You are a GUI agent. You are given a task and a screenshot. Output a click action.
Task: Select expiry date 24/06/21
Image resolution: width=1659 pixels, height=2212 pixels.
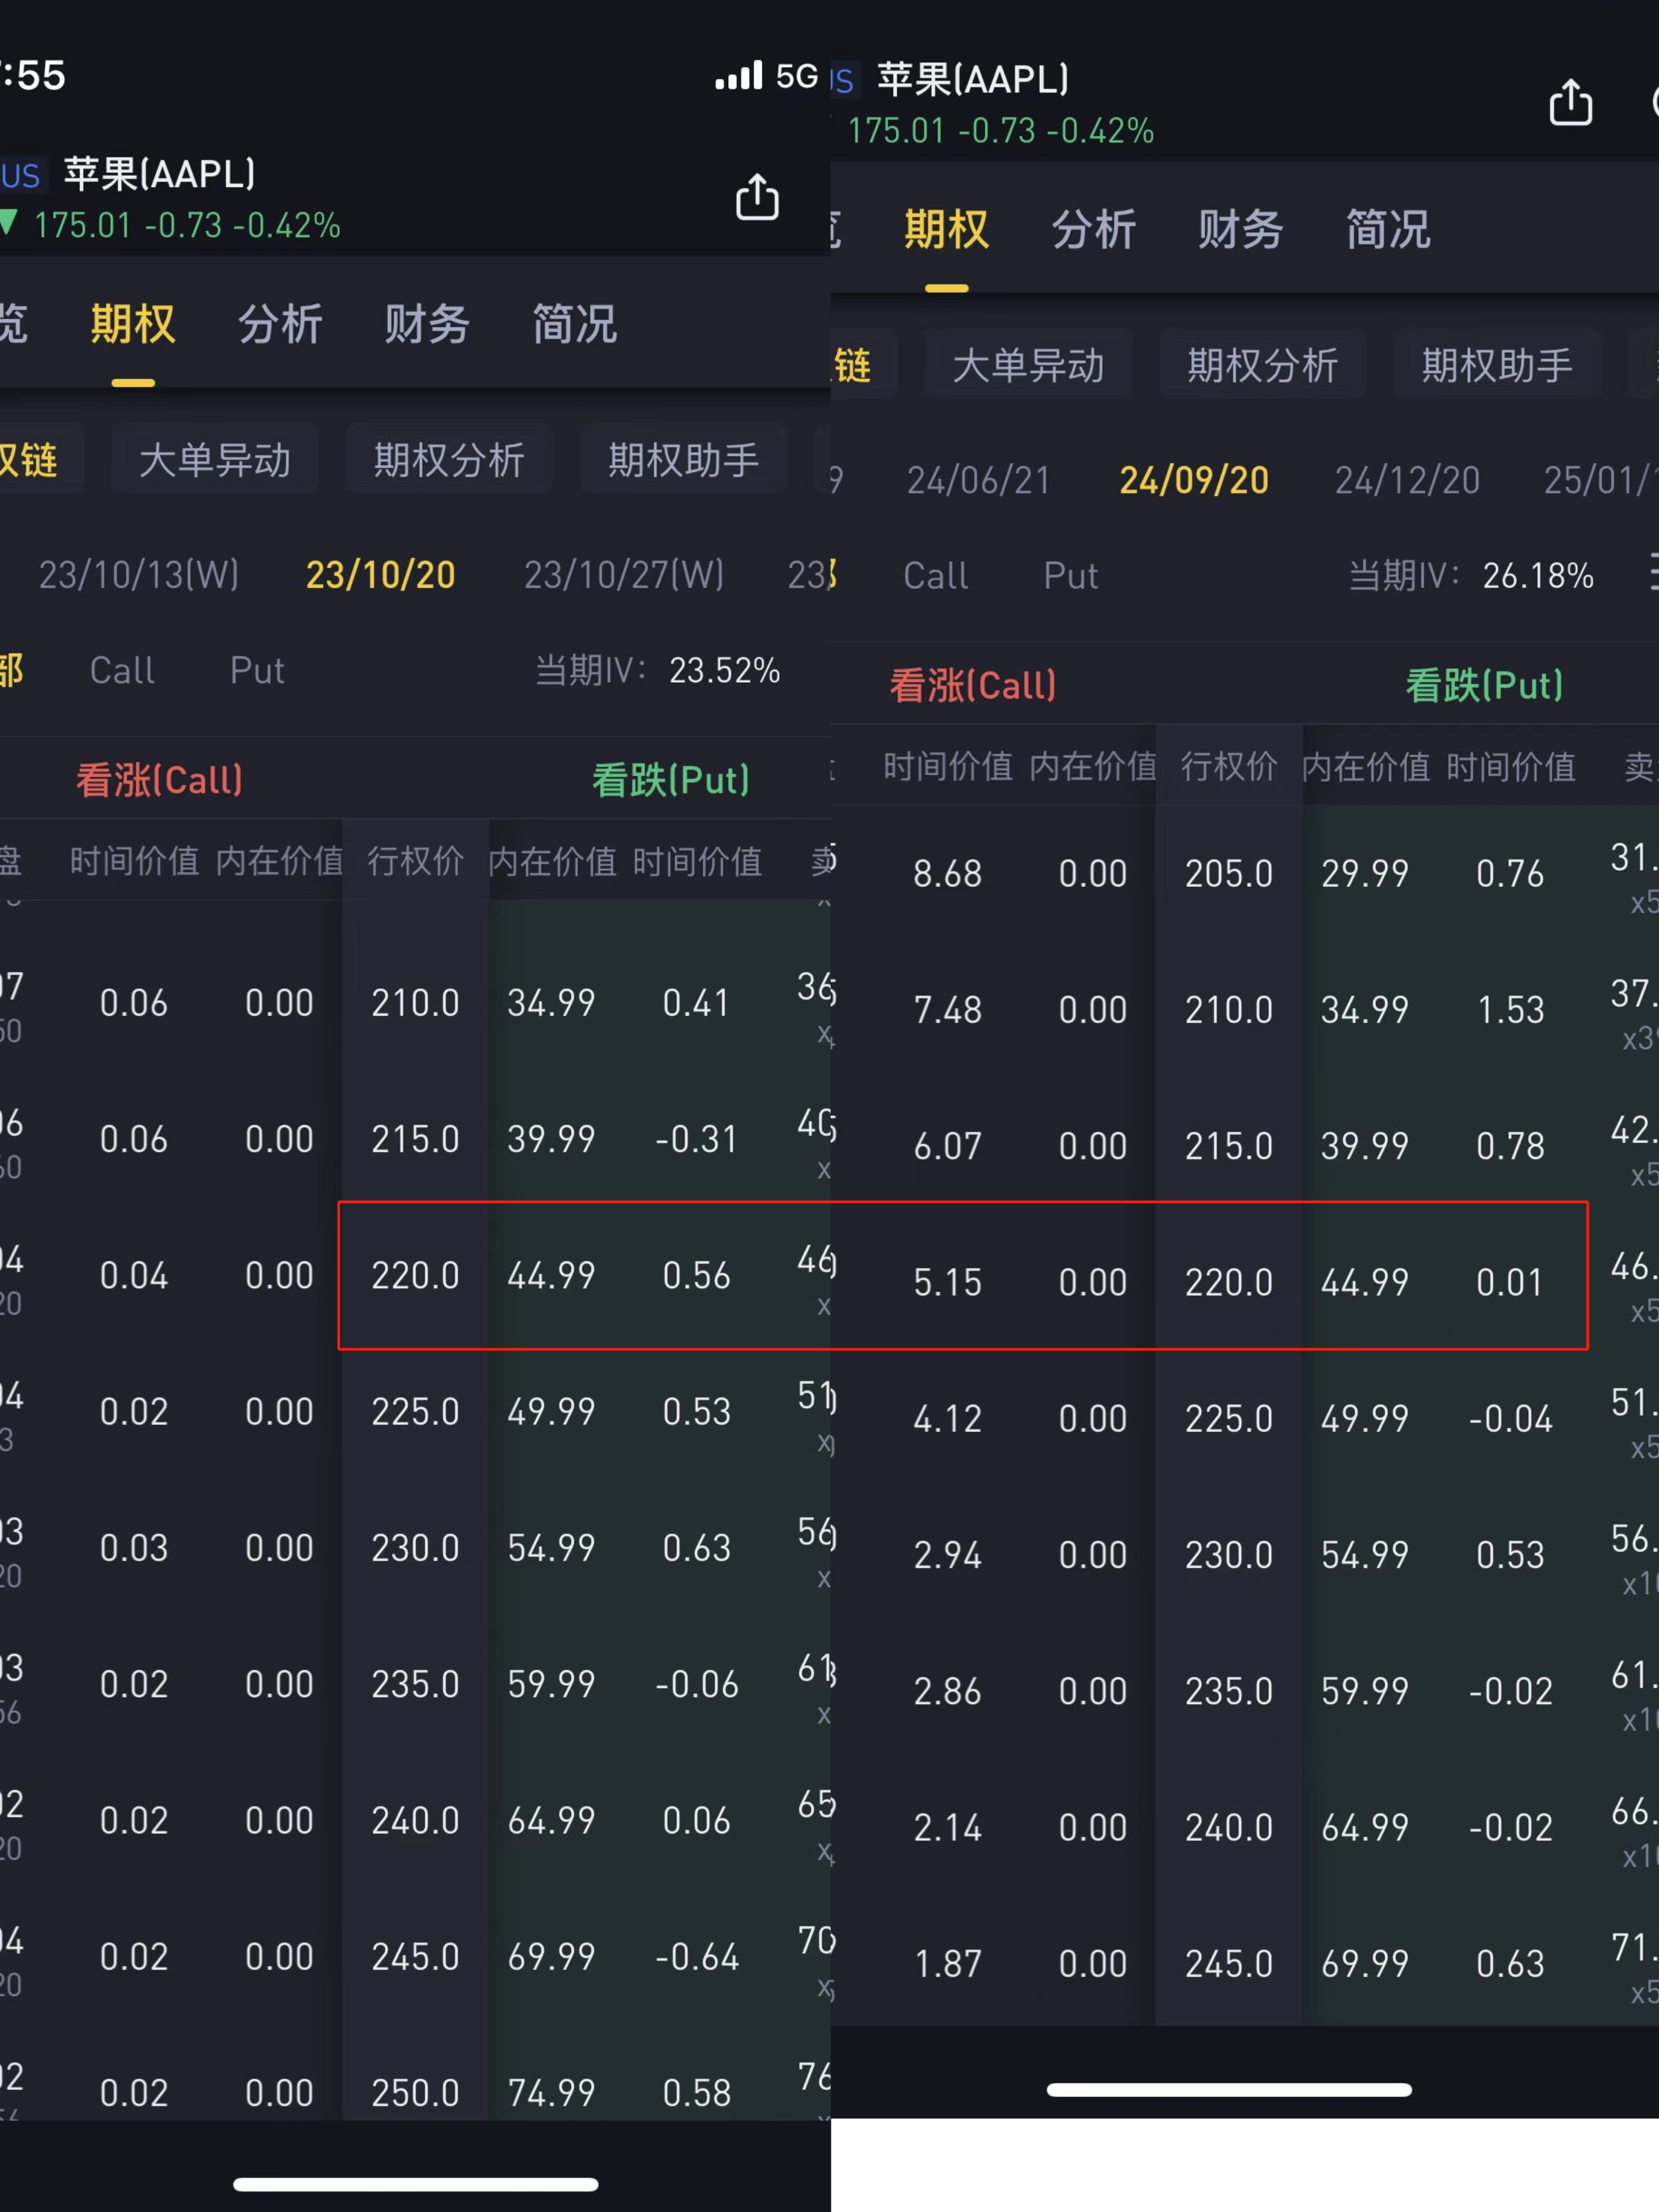tap(978, 481)
